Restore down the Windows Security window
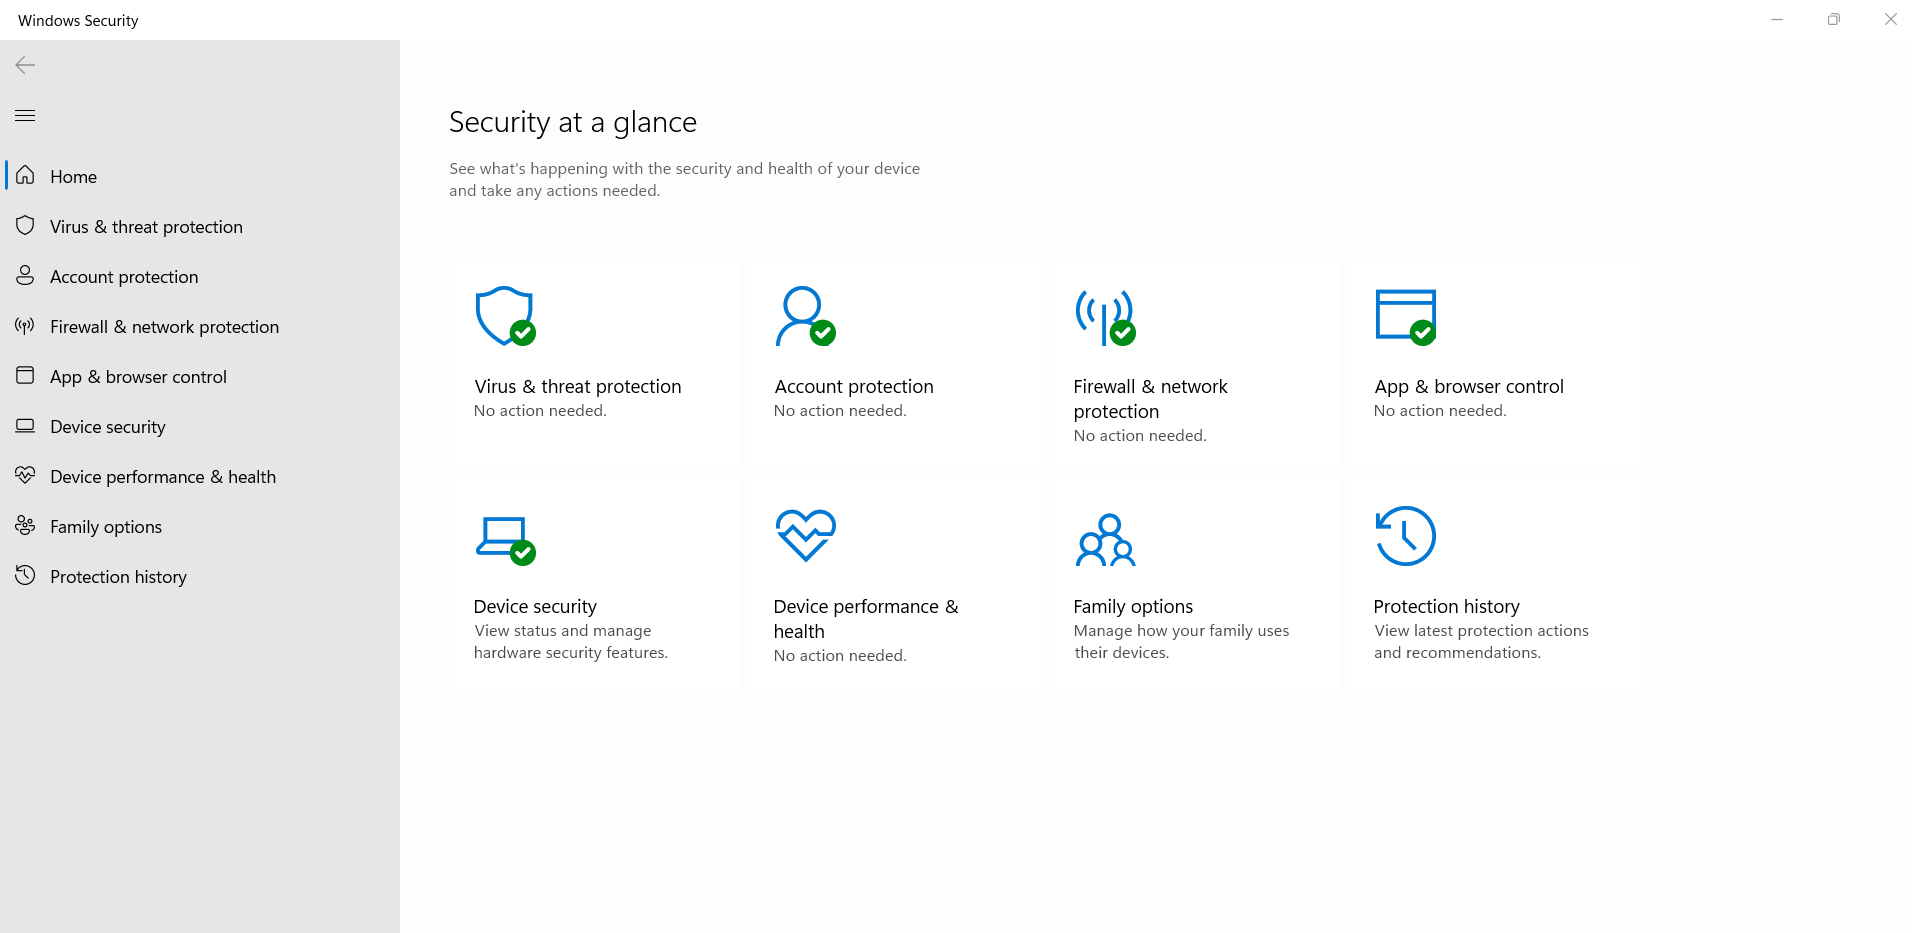The width and height of the screenshot is (1912, 933). click(x=1833, y=19)
